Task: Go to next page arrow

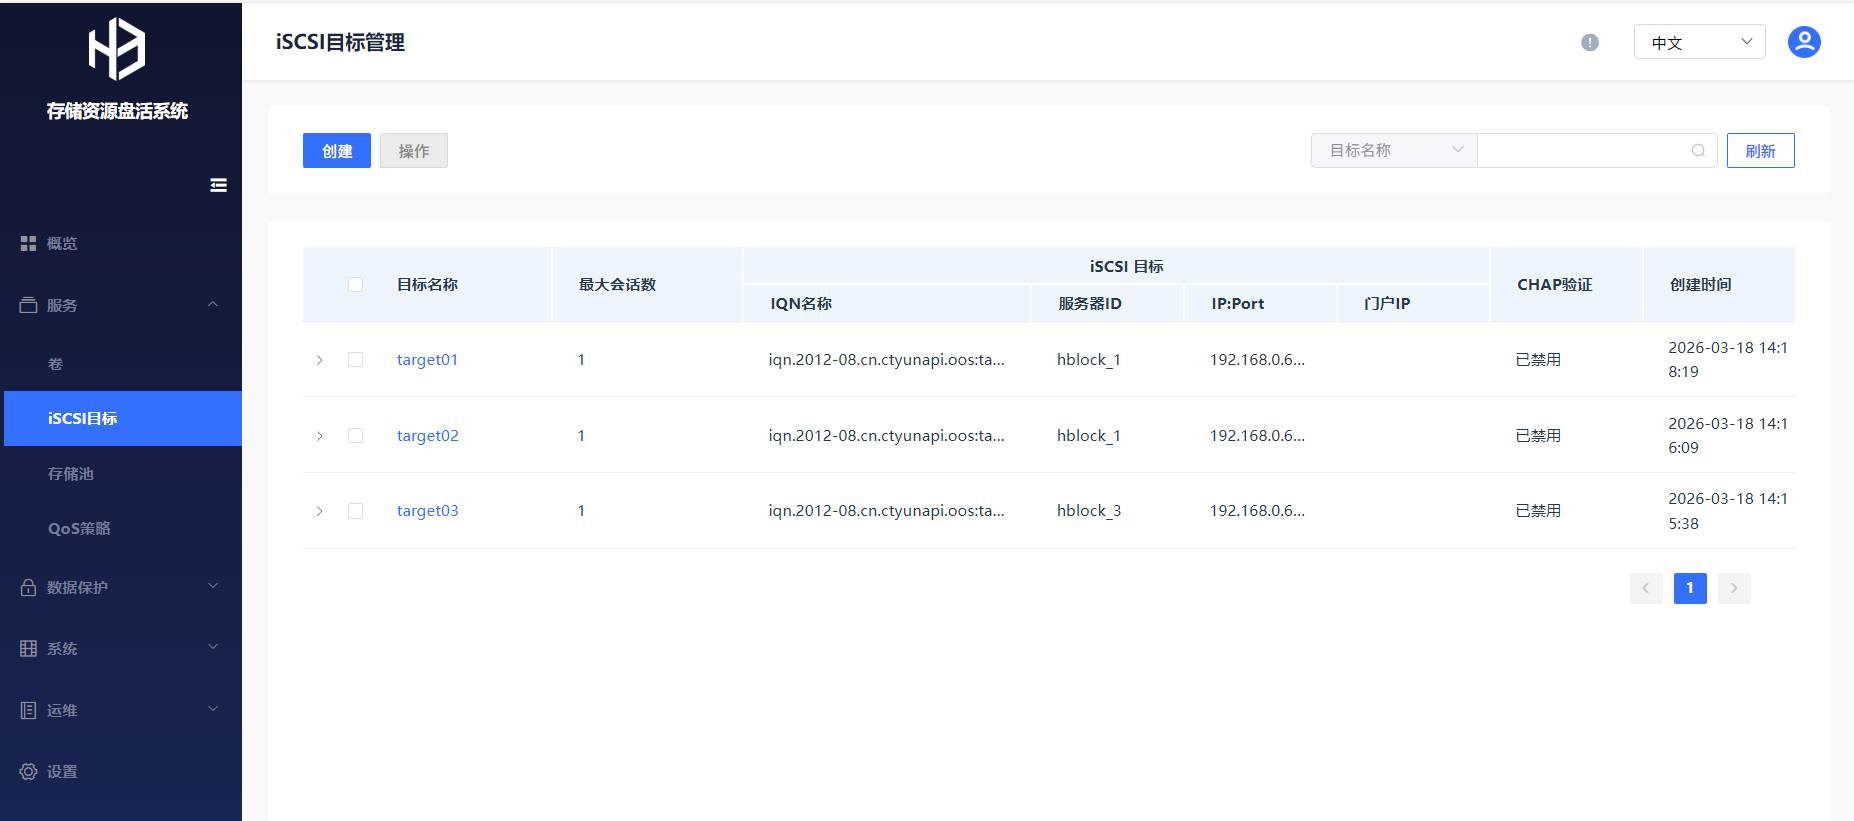Action: pyautogui.click(x=1734, y=588)
